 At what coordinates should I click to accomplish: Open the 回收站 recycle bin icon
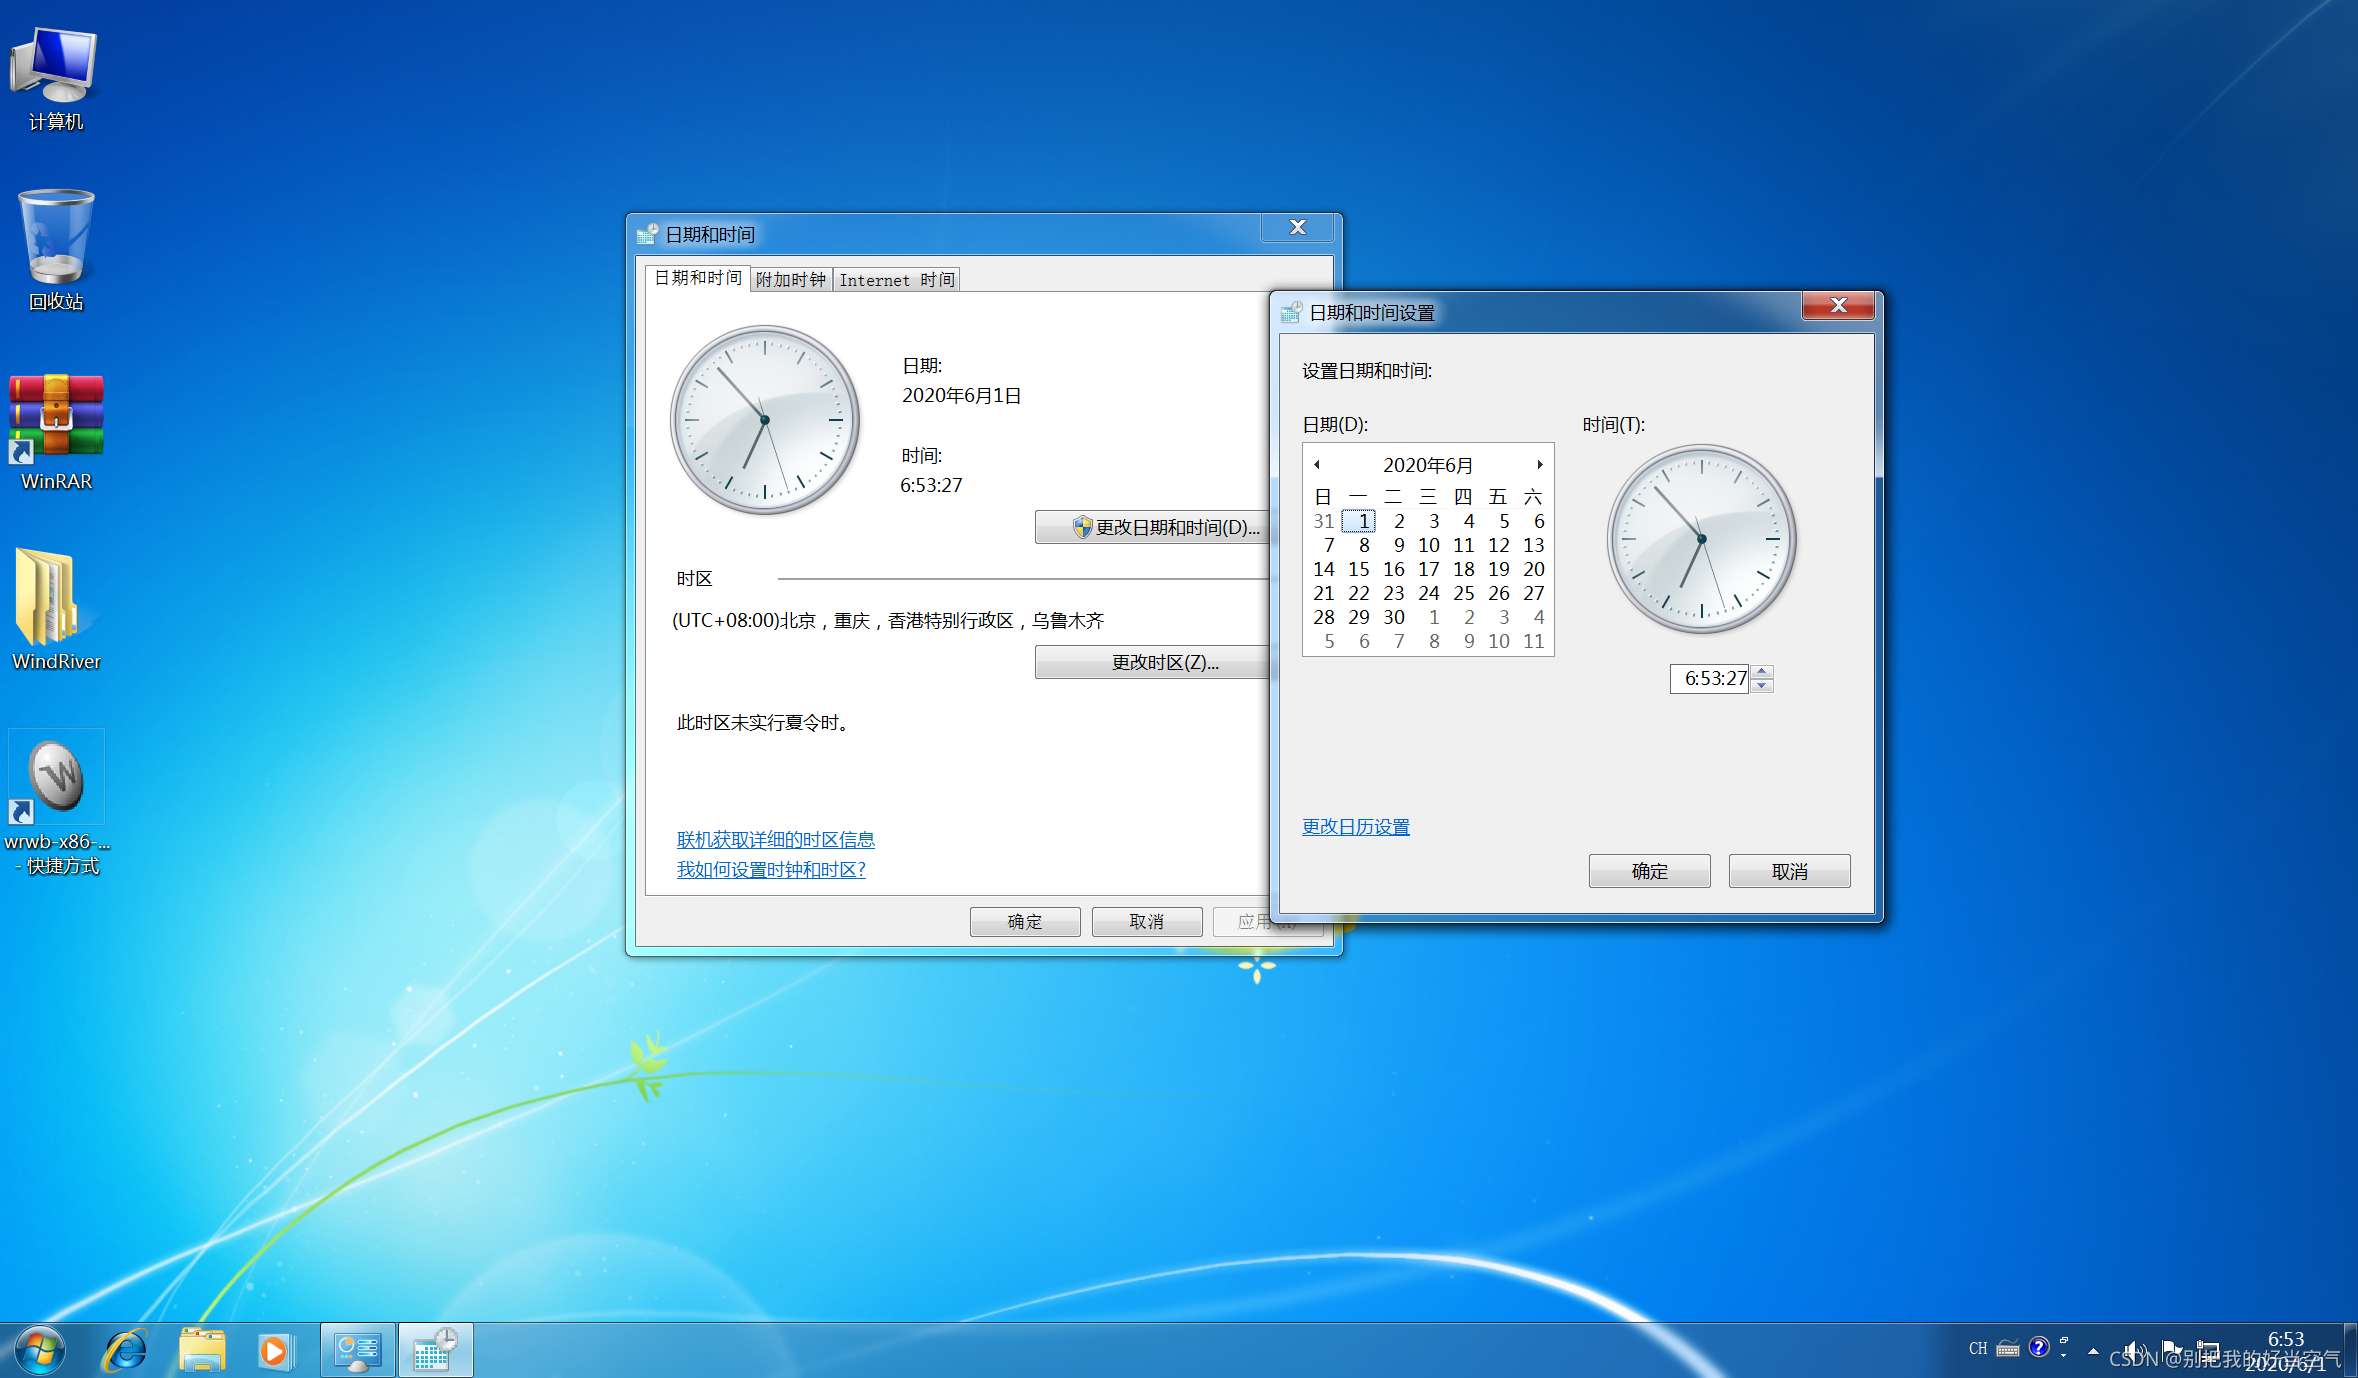pos(55,250)
